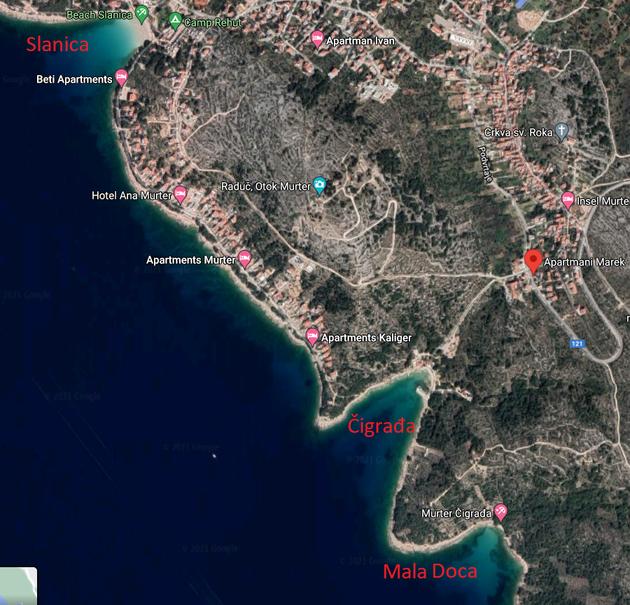Select the Raduč, Otok Murter place label
The image size is (630, 605).
pos(266,186)
